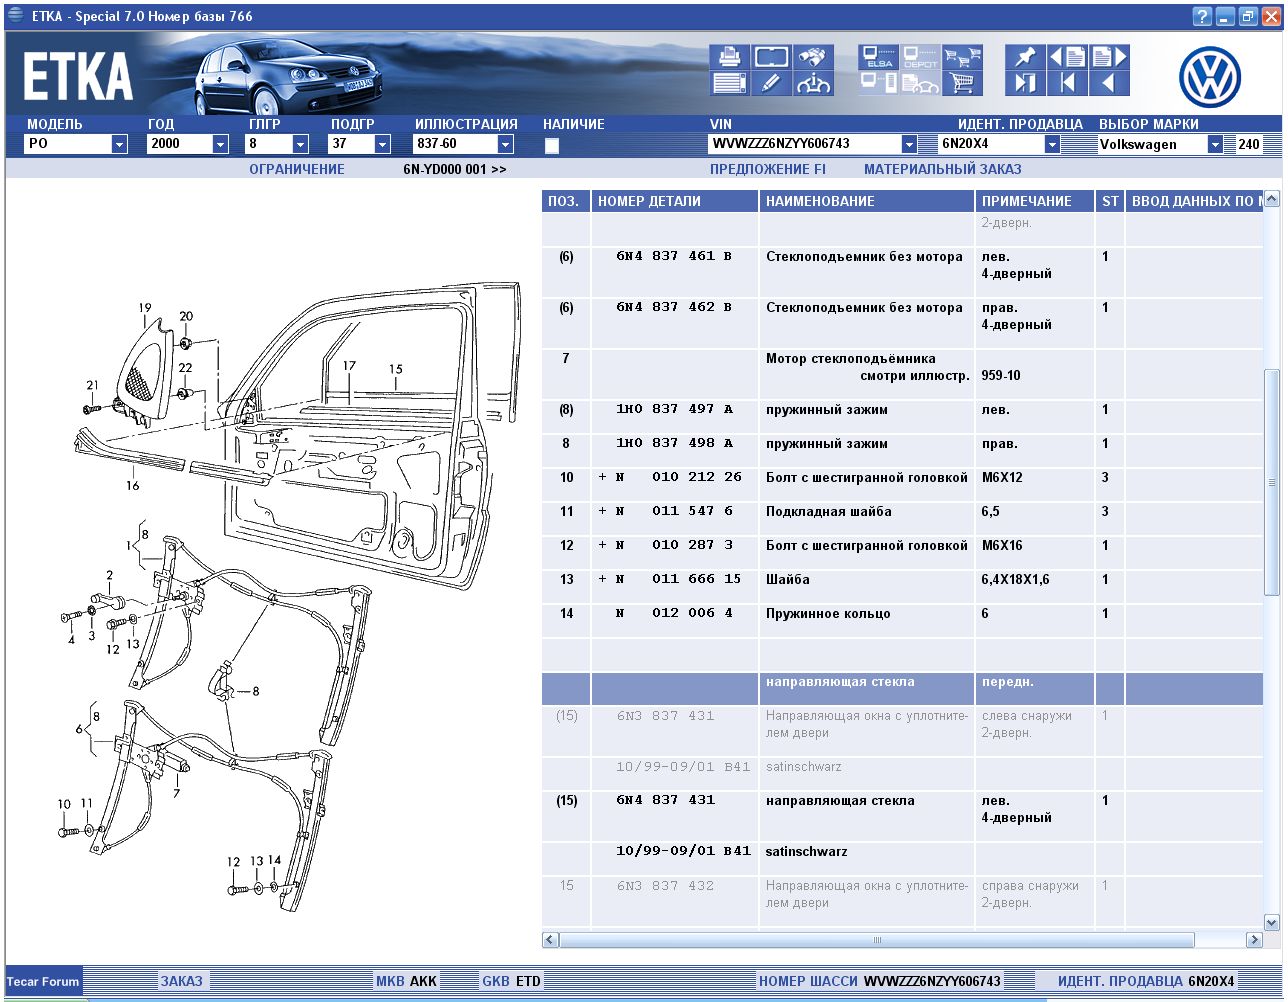
Task: Open the ОГРАНИЧЕНИЕ link
Action: [x=297, y=169]
